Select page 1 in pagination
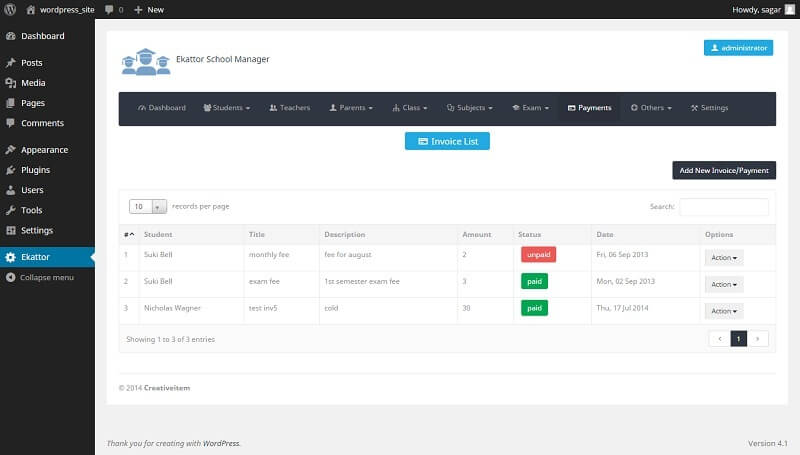 pos(738,339)
